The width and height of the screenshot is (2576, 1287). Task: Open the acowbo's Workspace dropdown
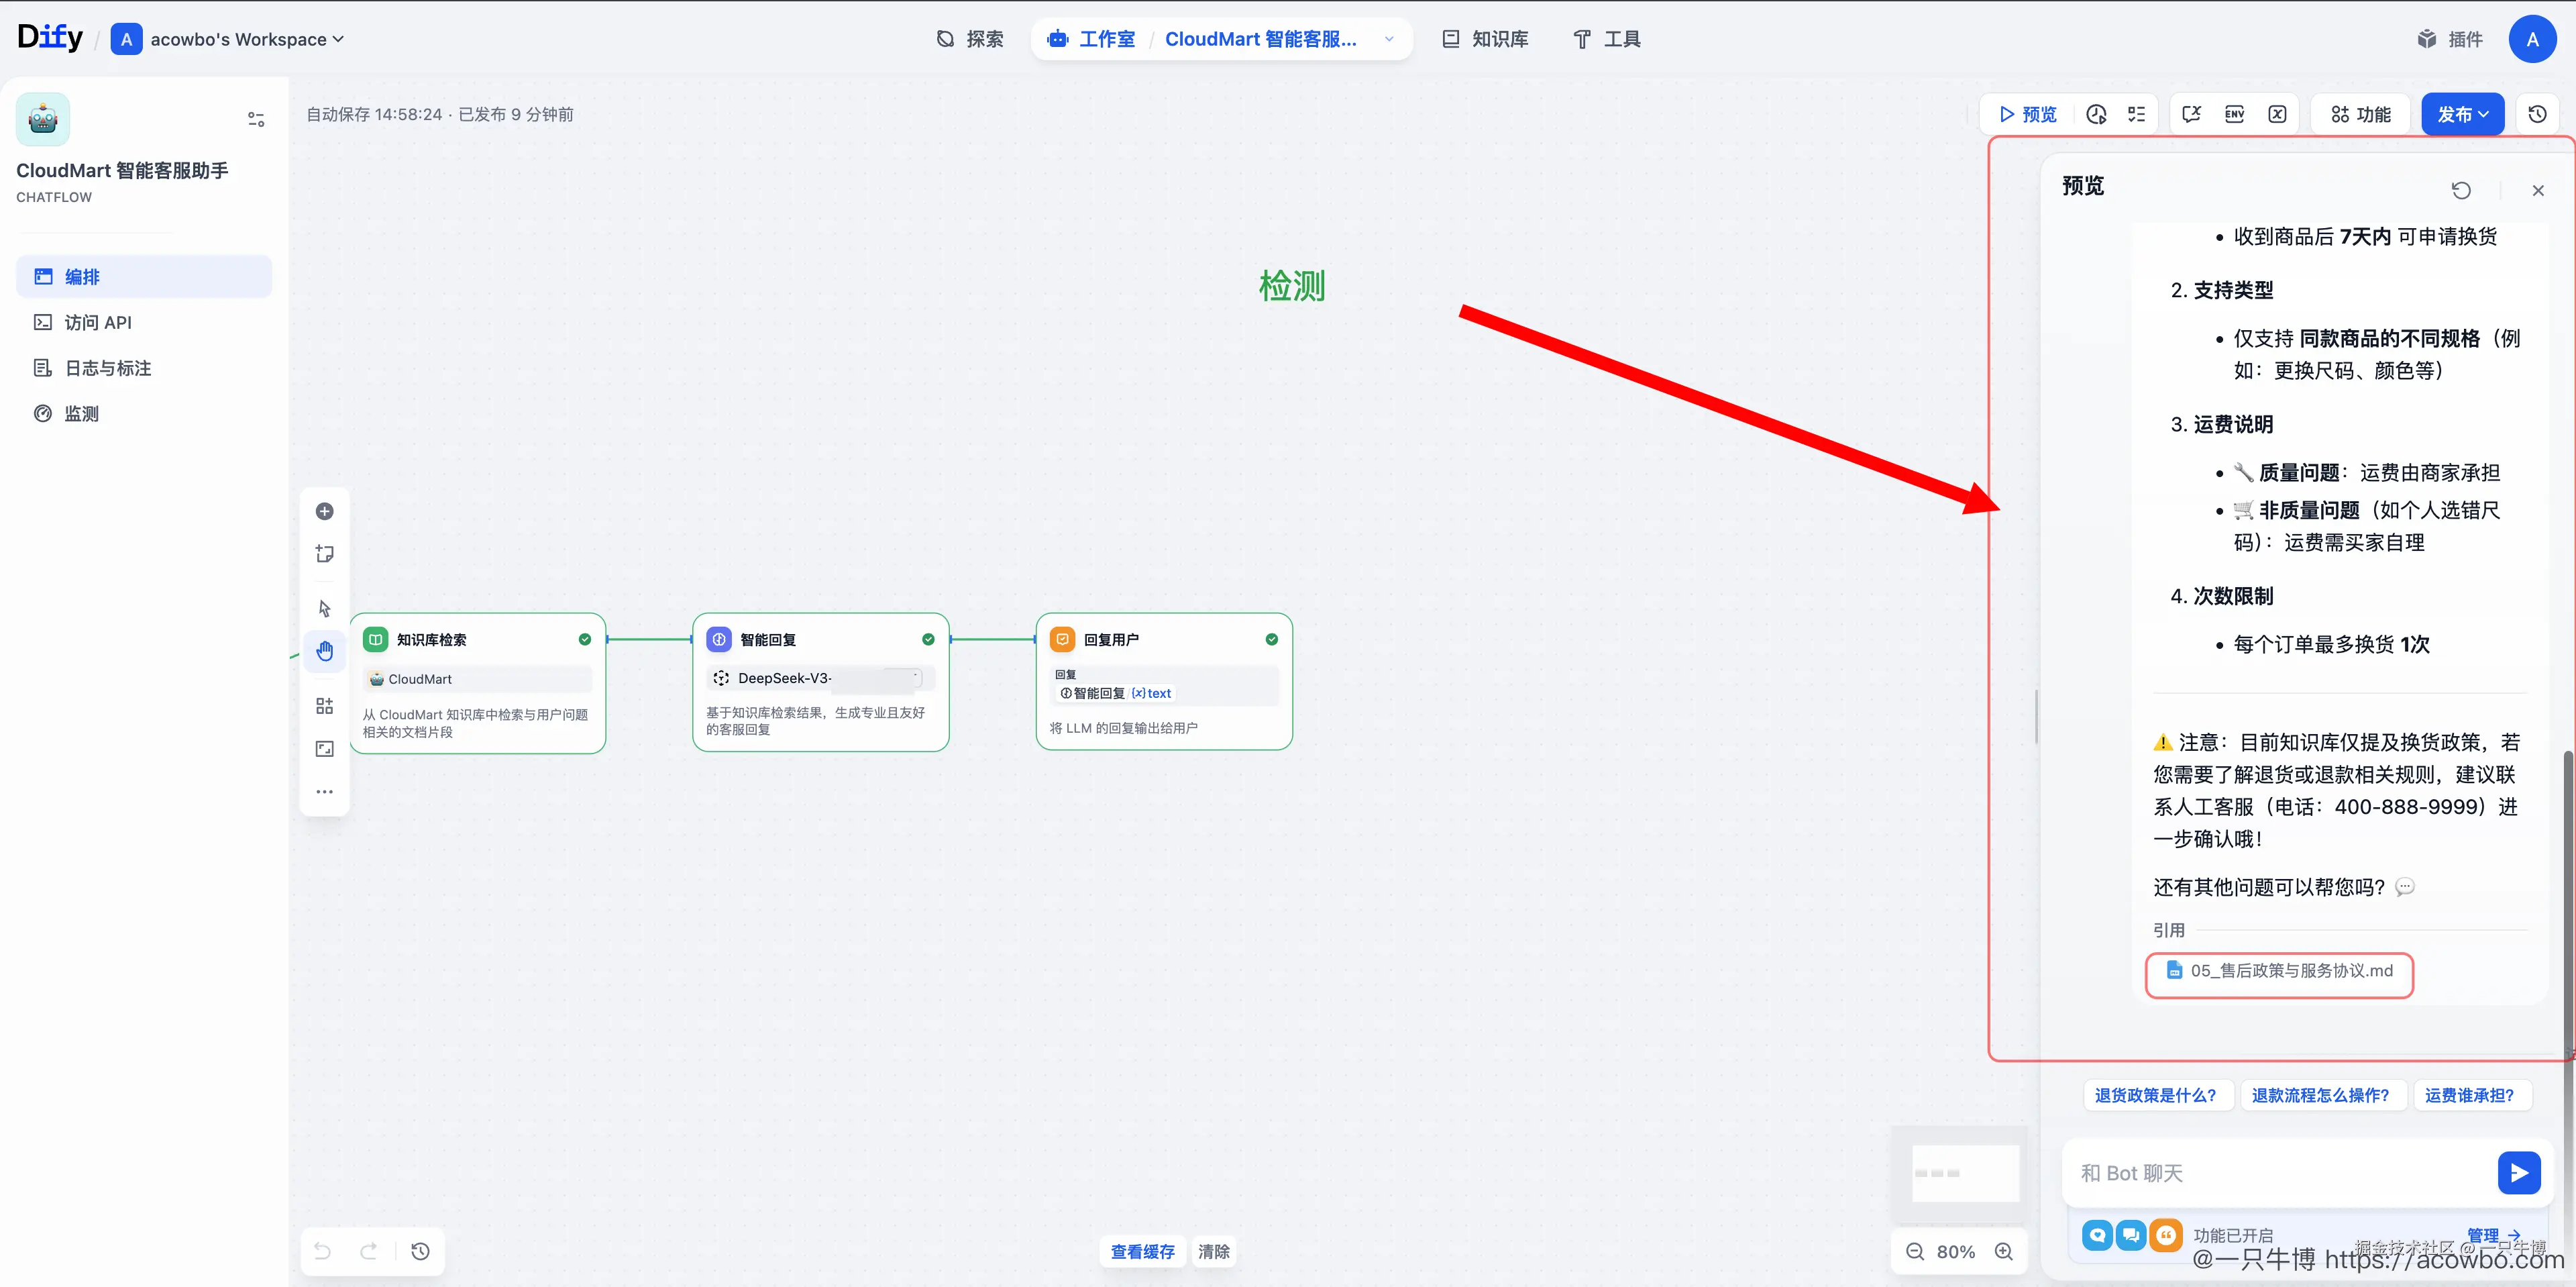point(228,39)
